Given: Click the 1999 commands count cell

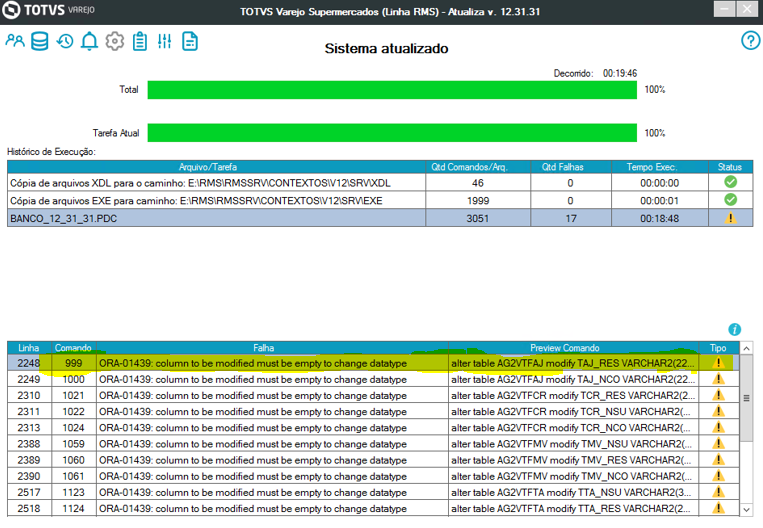Looking at the screenshot, I should [x=478, y=200].
